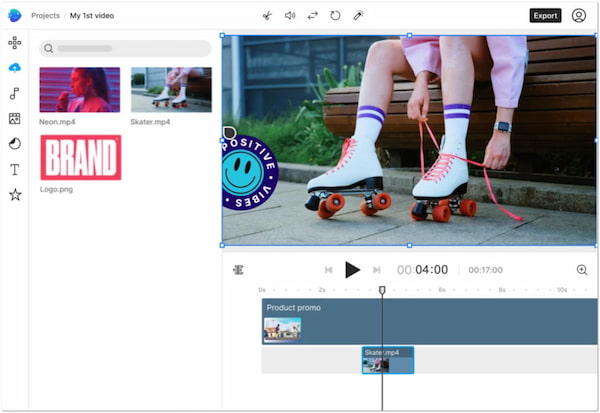This screenshot has height=413, width=600.
Task: Click the Export button
Action: [545, 16]
